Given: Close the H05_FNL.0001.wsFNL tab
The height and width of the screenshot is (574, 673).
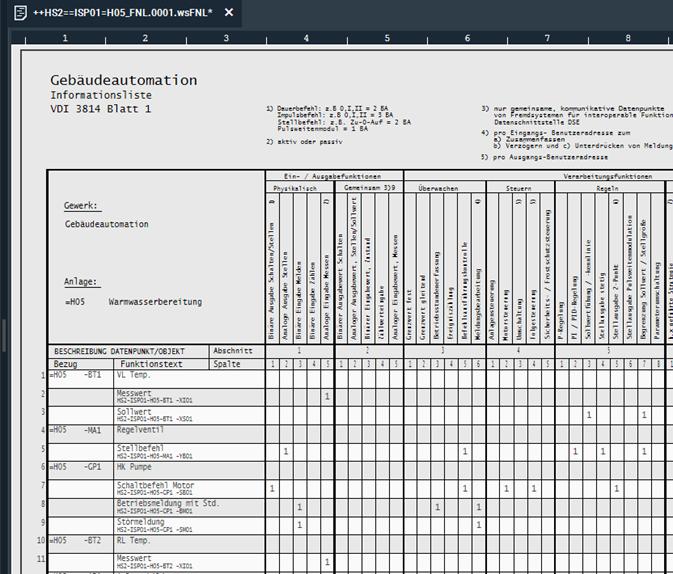Looking at the screenshot, I should click(x=229, y=13).
